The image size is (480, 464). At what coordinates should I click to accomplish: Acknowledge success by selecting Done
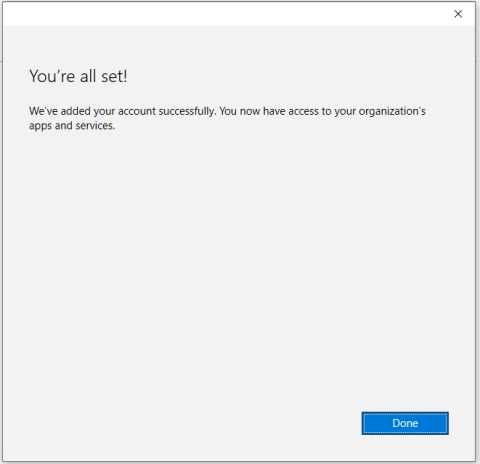point(405,423)
